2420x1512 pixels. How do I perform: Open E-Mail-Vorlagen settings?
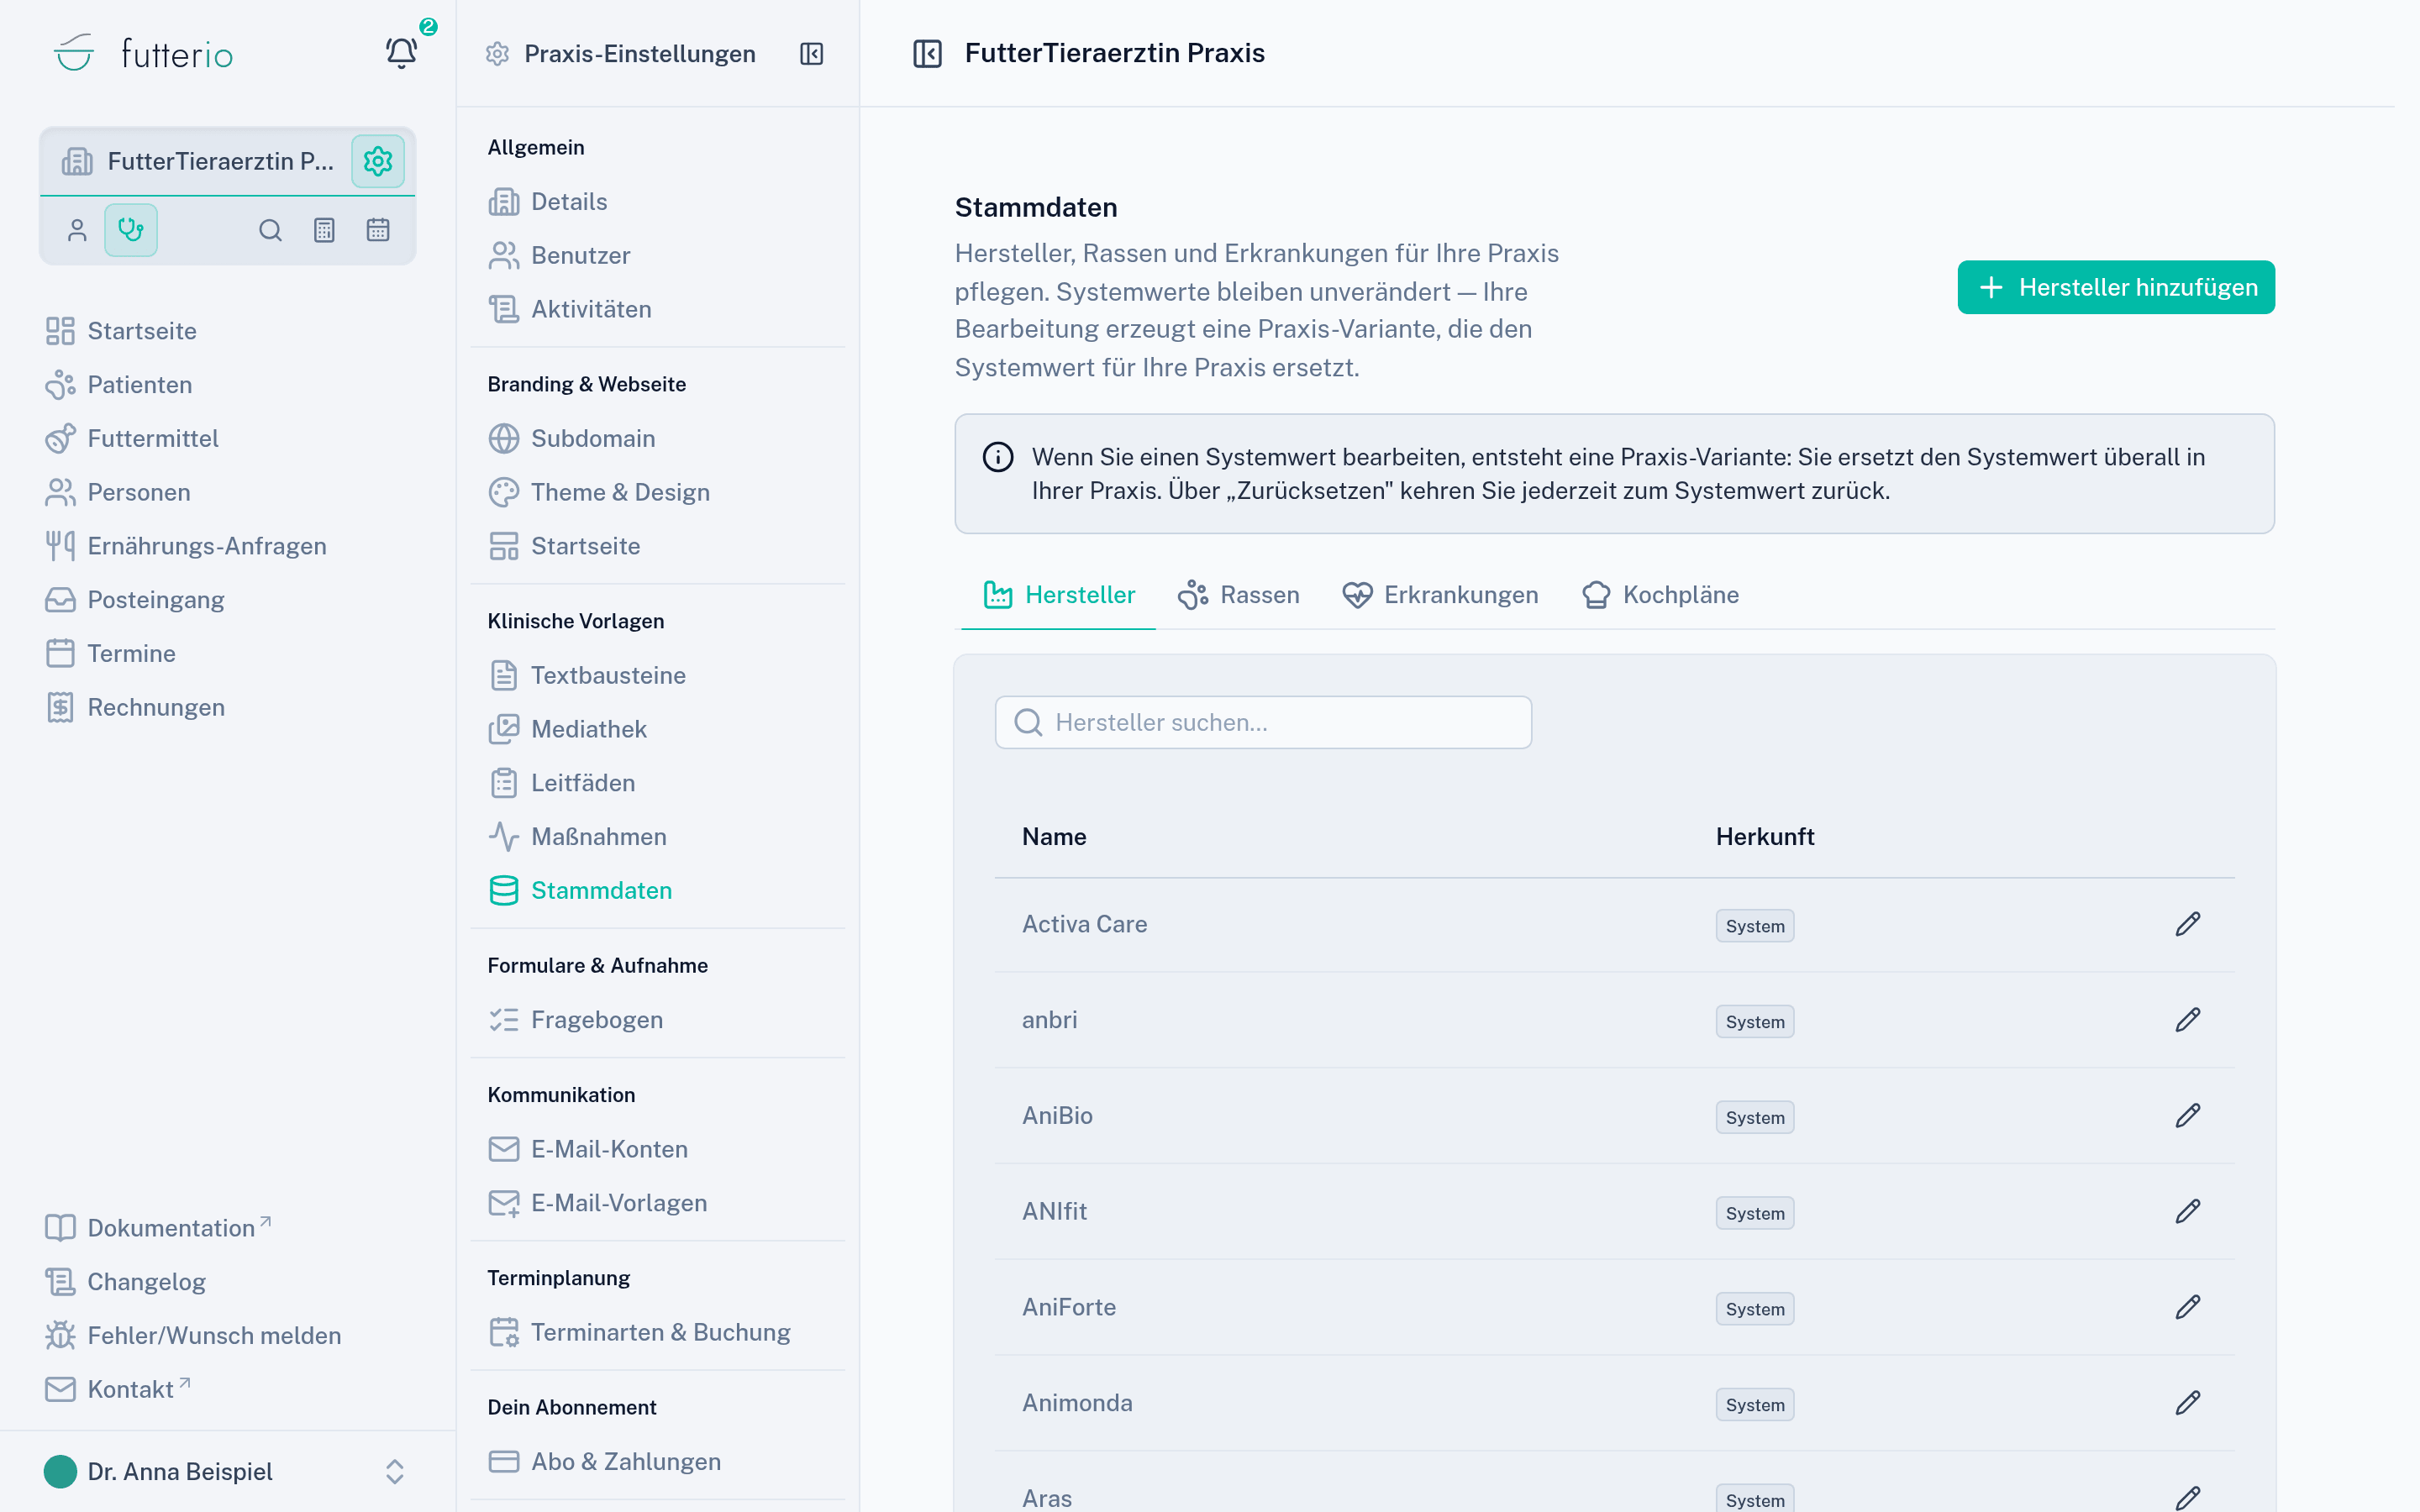point(598,1203)
